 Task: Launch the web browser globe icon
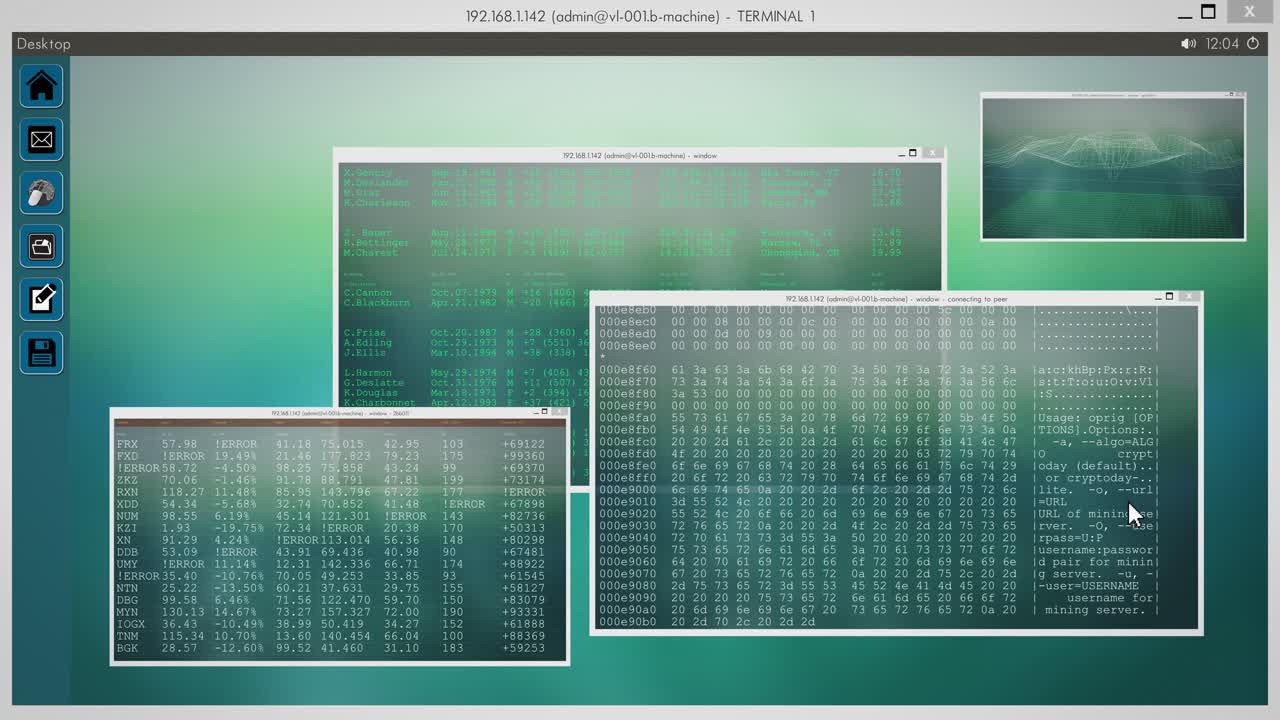(x=41, y=193)
